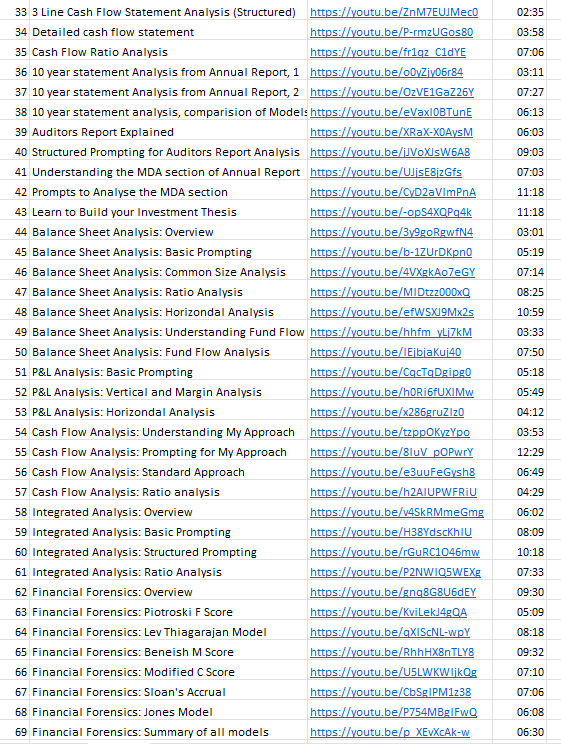Open the link https://youtu.be/e3uuFeGysh8
561x744 pixels.
[393, 472]
